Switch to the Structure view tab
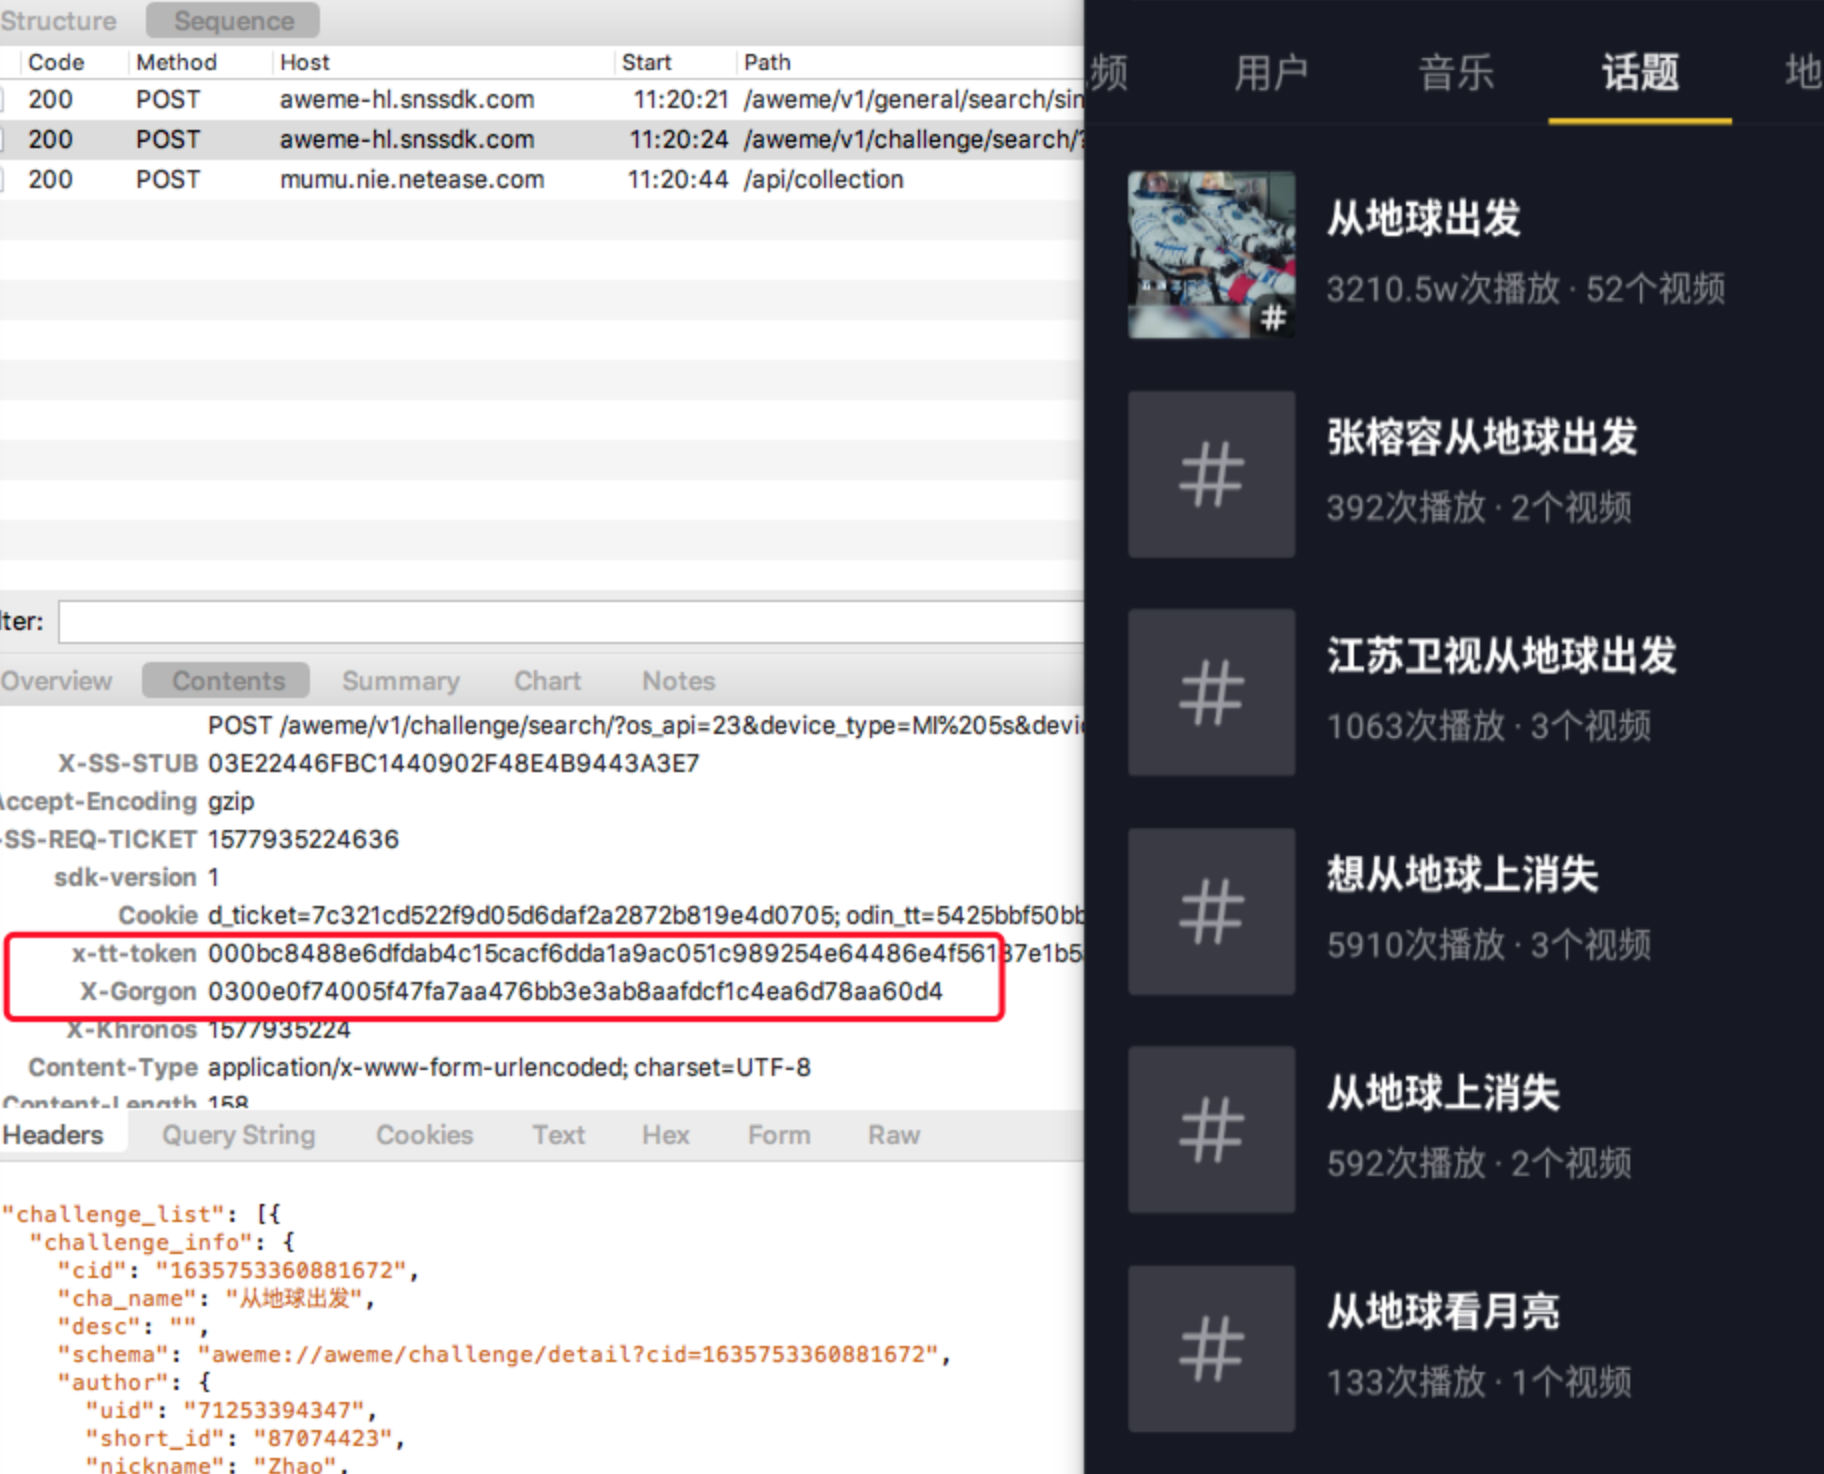Viewport: 1824px width, 1474px height. point(58,20)
